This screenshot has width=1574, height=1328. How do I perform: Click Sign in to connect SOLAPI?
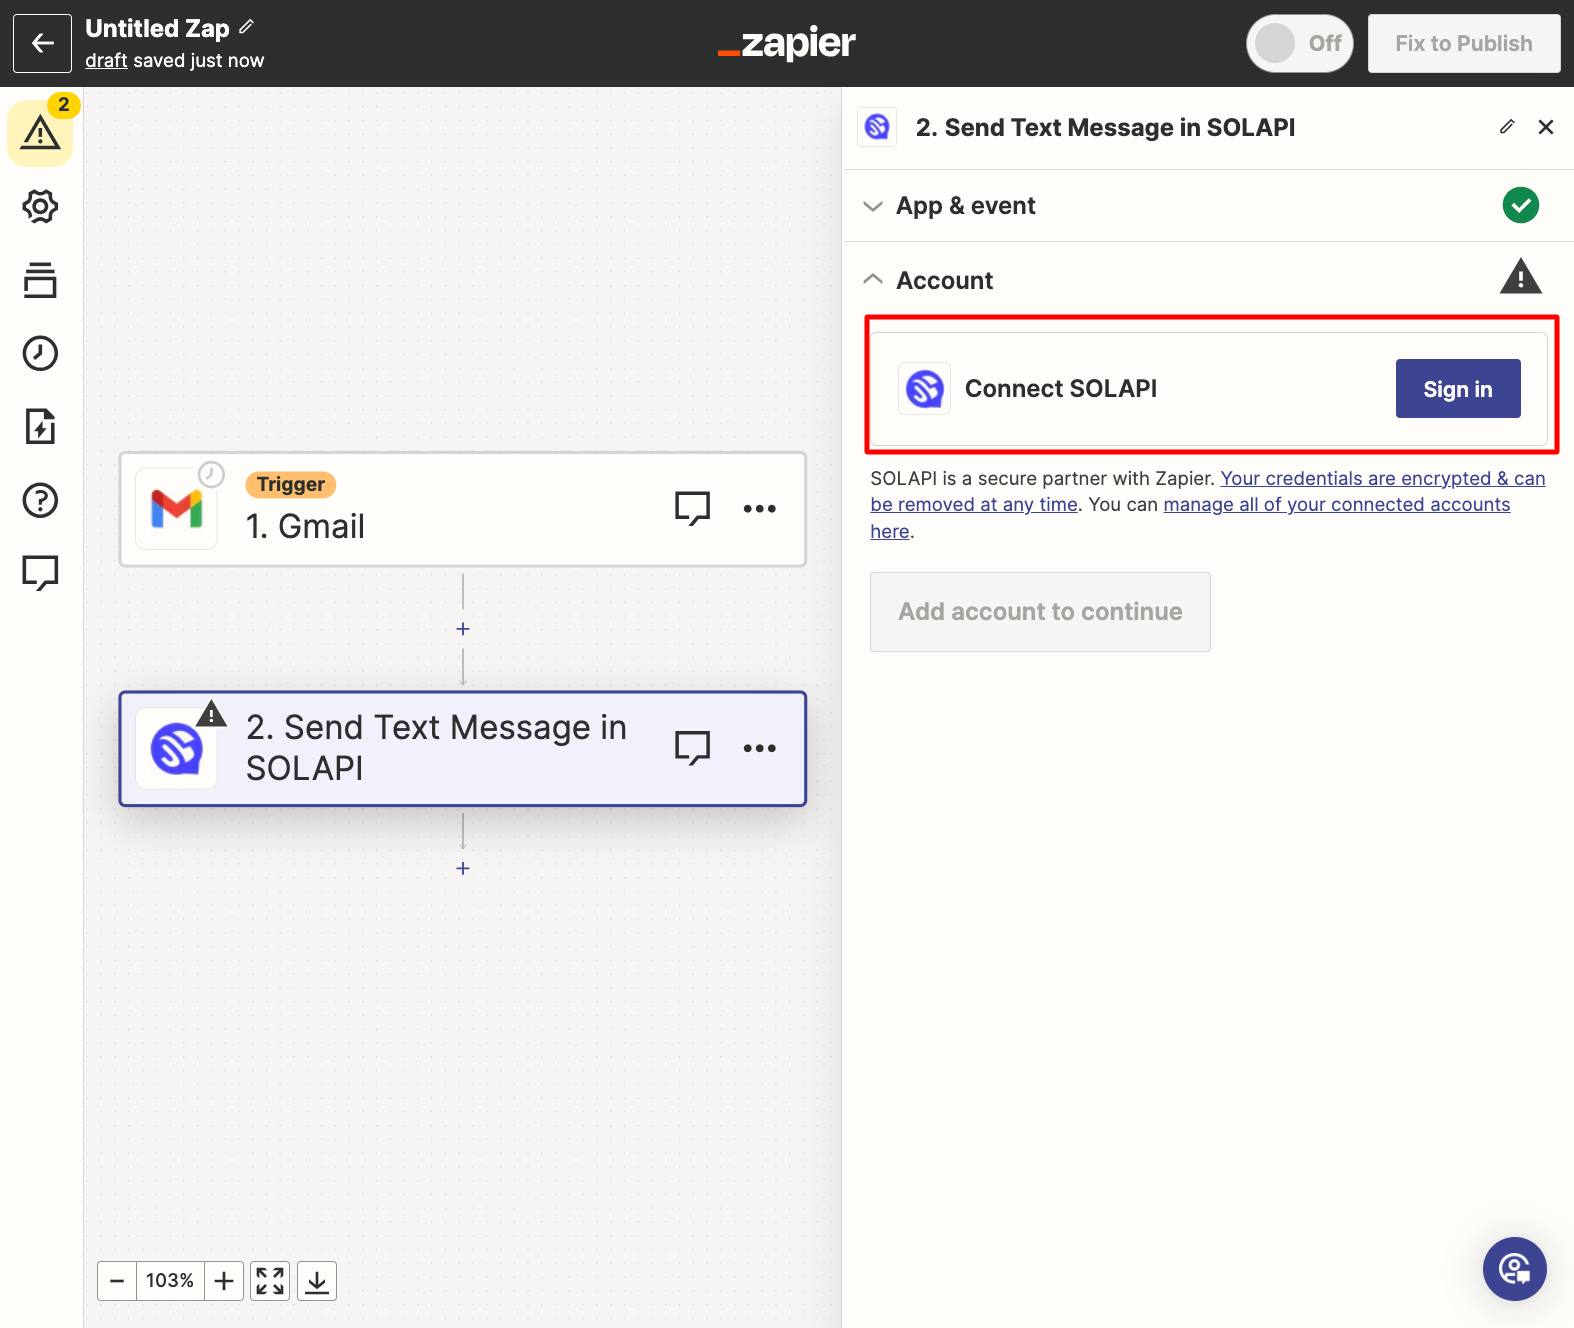coord(1458,389)
